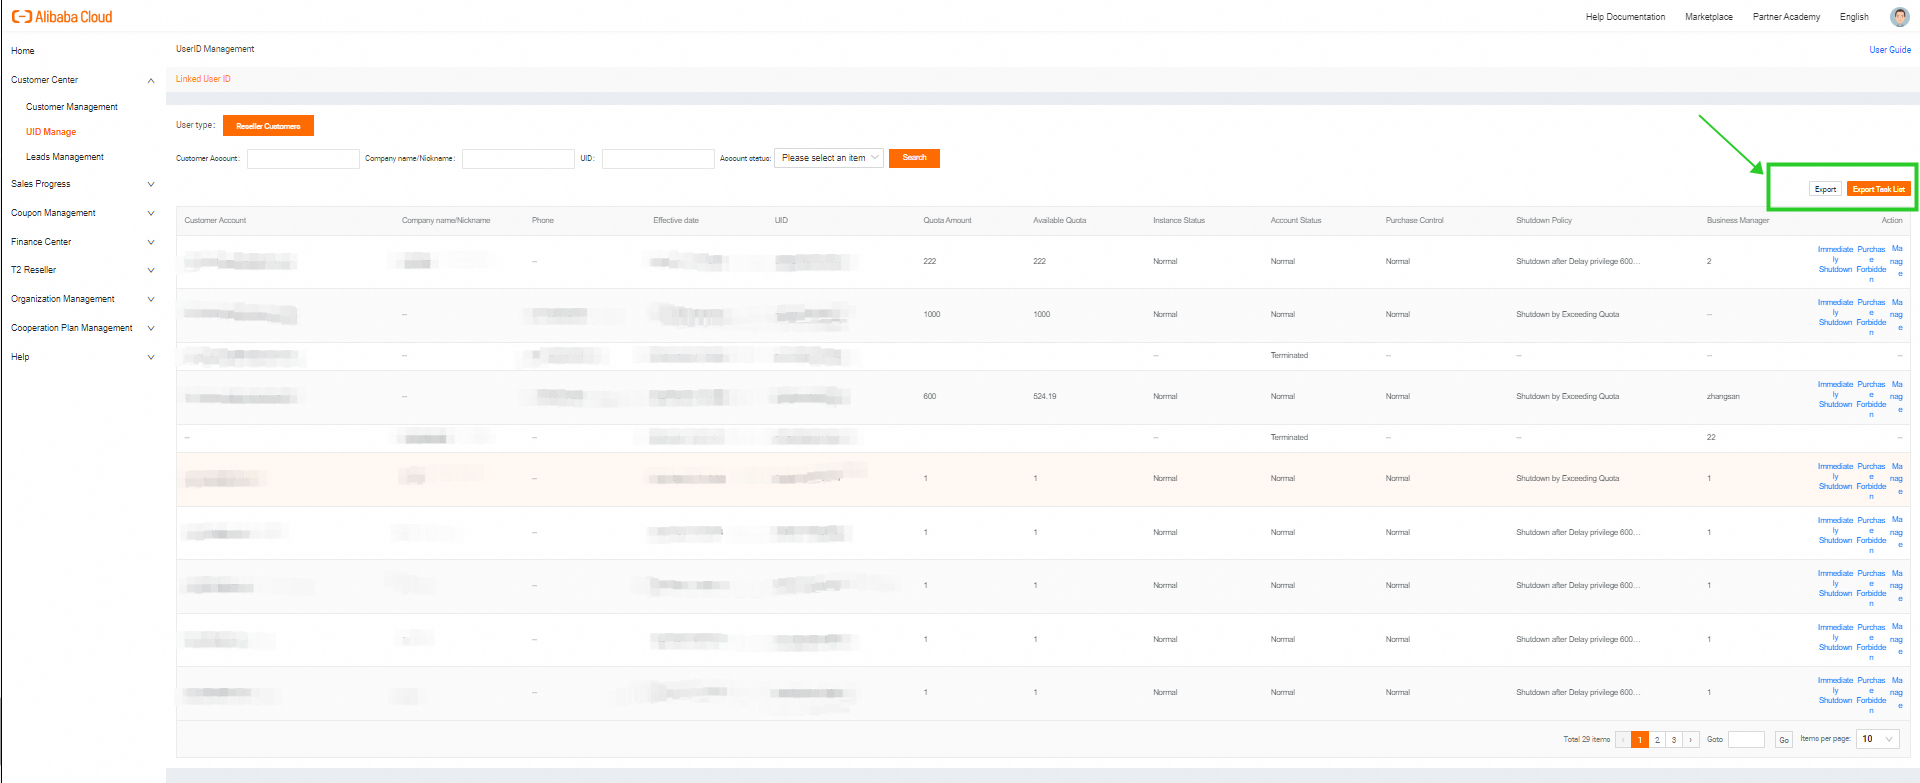The width and height of the screenshot is (1920, 783).
Task: Click the orange Search button
Action: pos(914,158)
